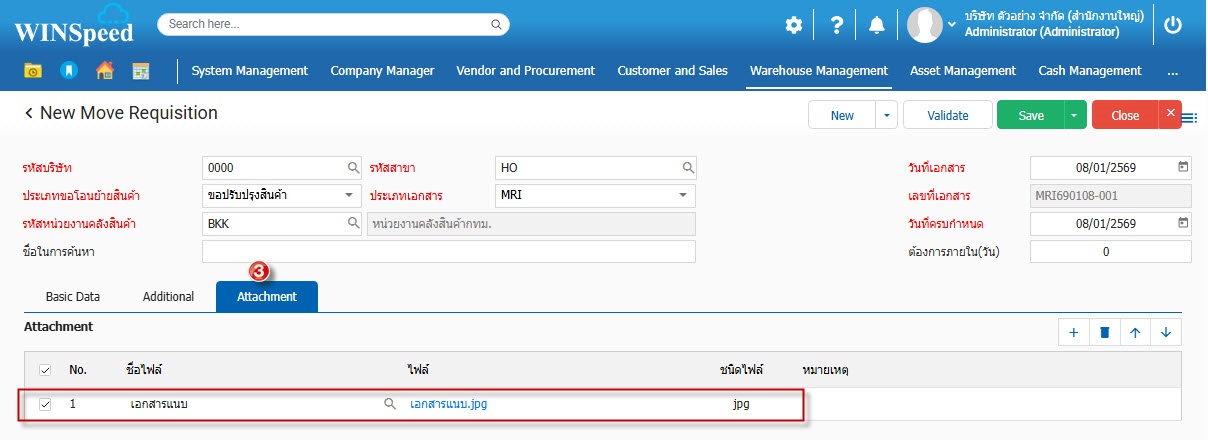Open the Warehouse Management menu

[x=818, y=70]
